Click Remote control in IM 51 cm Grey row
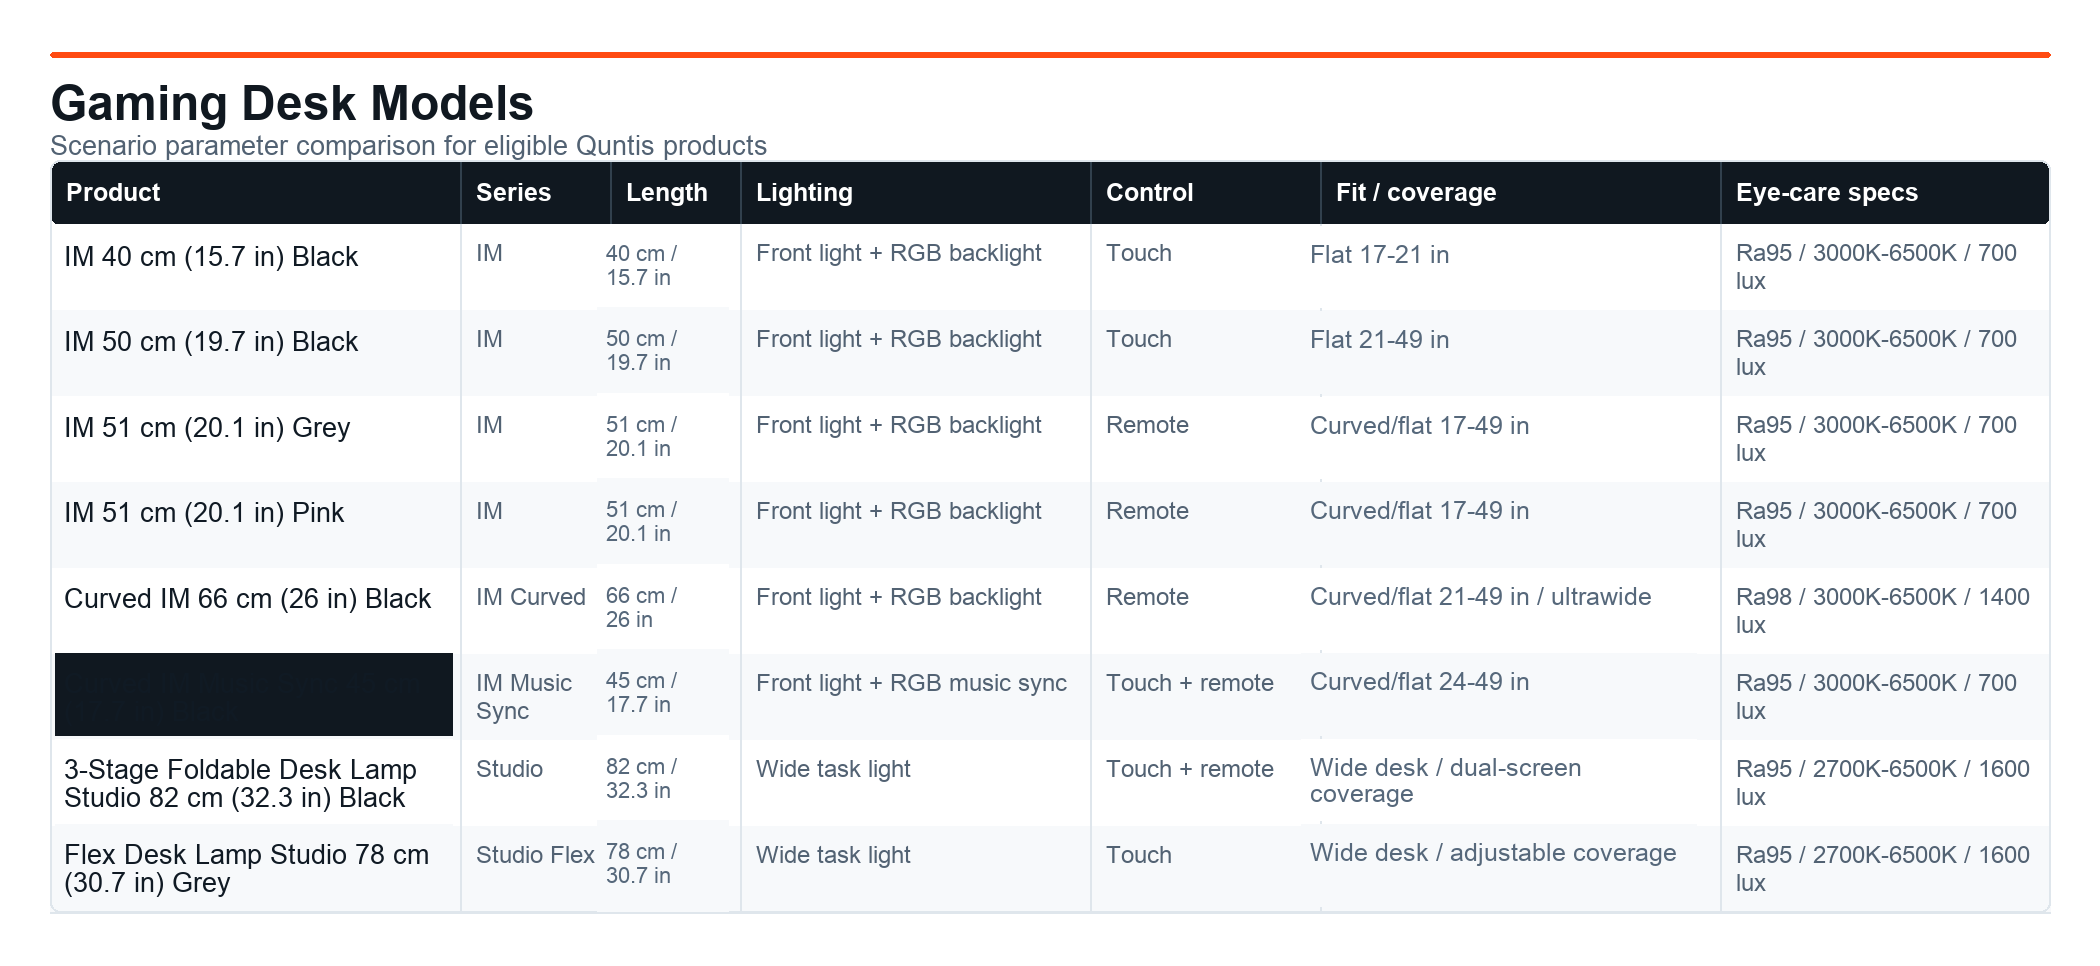 pyautogui.click(x=1147, y=425)
